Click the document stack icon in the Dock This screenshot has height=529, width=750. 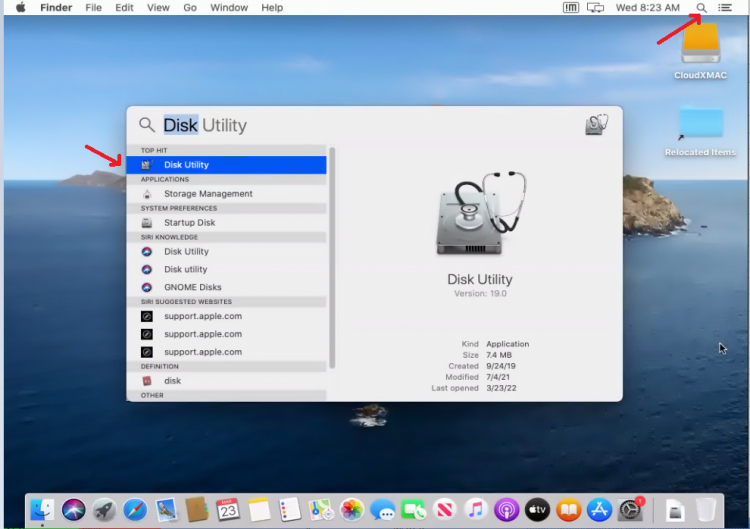pos(674,510)
